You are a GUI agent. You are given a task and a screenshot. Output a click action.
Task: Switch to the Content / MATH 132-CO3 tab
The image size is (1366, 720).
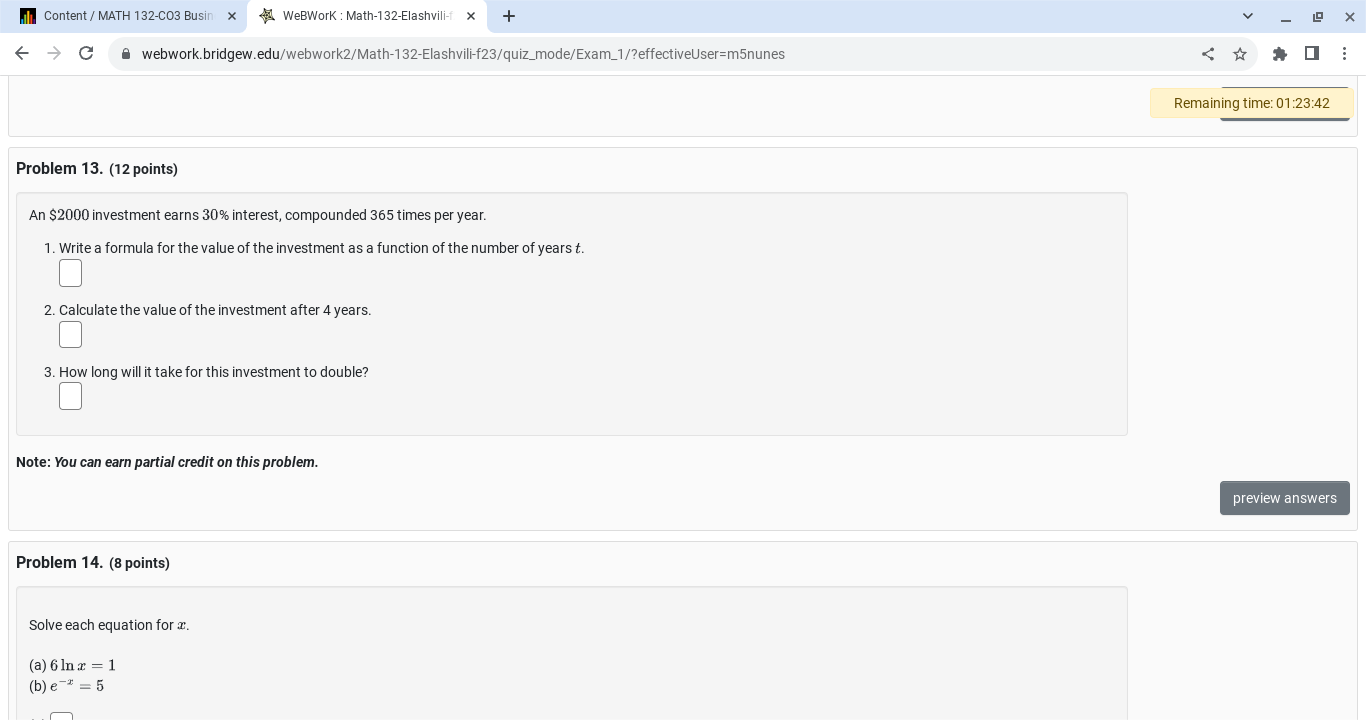[130, 16]
